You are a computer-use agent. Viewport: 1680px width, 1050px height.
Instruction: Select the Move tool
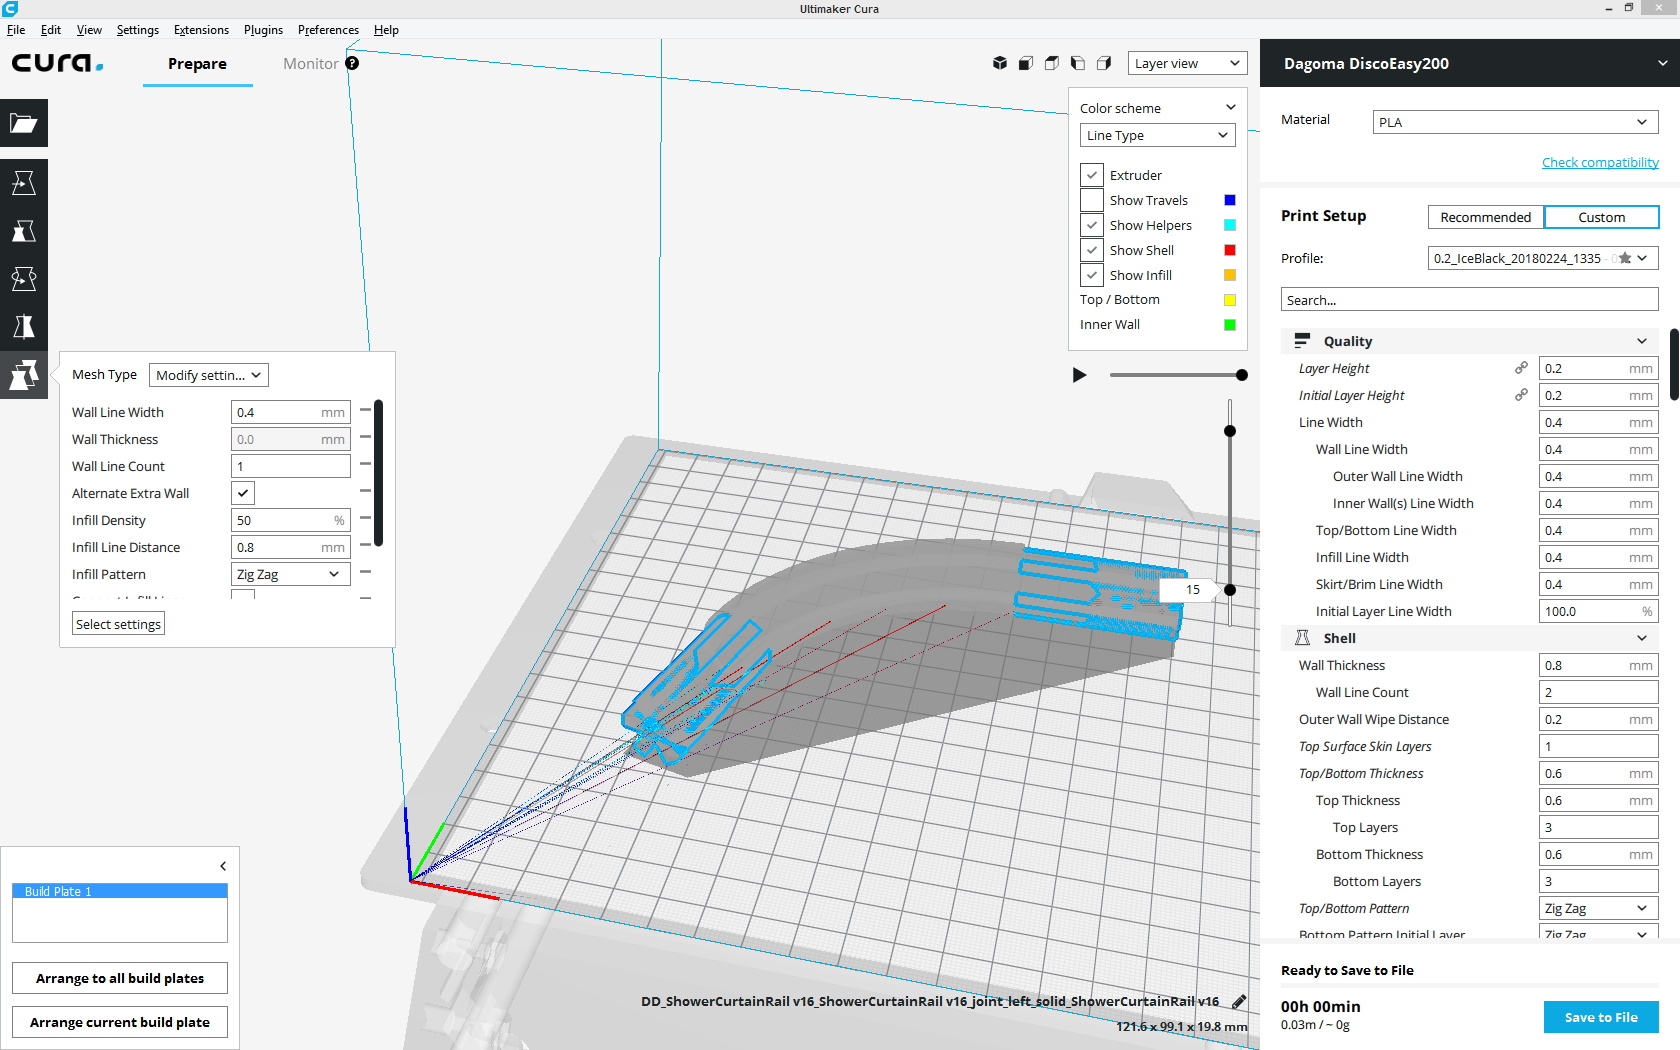point(24,183)
